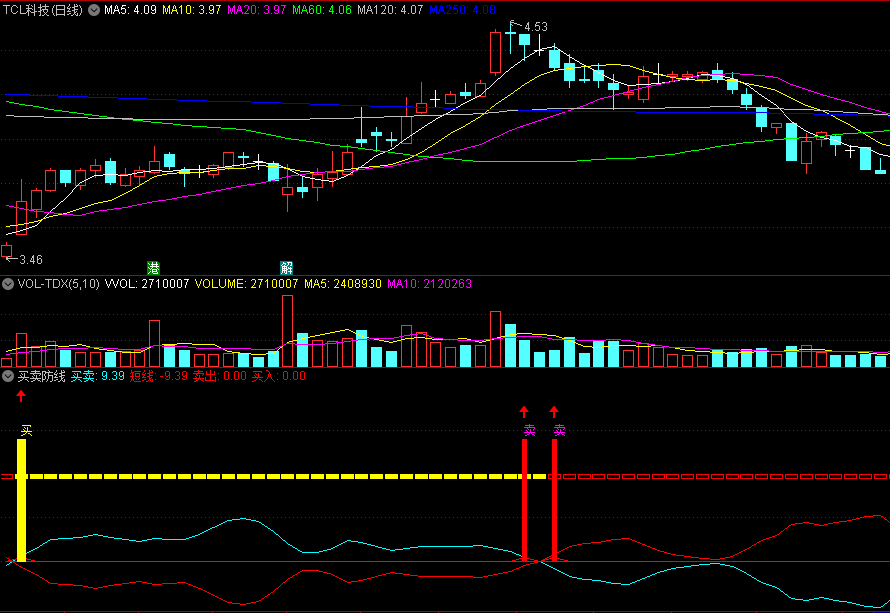This screenshot has width=890, height=613.
Task: Select the 短线: -9.39 value
Action: (x=158, y=376)
